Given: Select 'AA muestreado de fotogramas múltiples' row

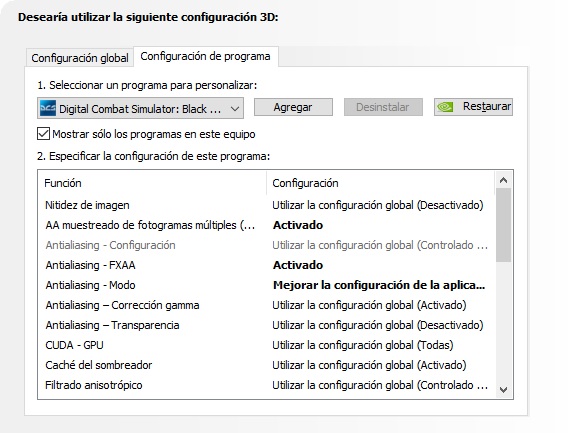Looking at the screenshot, I should pyautogui.click(x=266, y=225).
